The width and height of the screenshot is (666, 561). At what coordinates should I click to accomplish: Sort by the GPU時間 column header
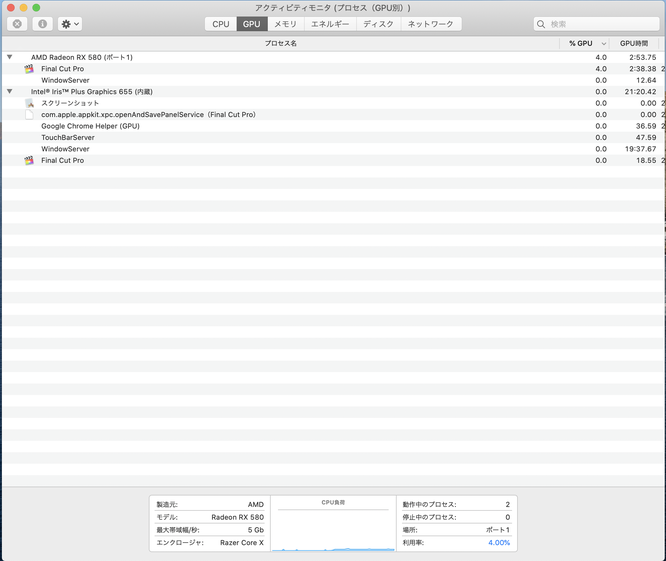[x=634, y=43]
